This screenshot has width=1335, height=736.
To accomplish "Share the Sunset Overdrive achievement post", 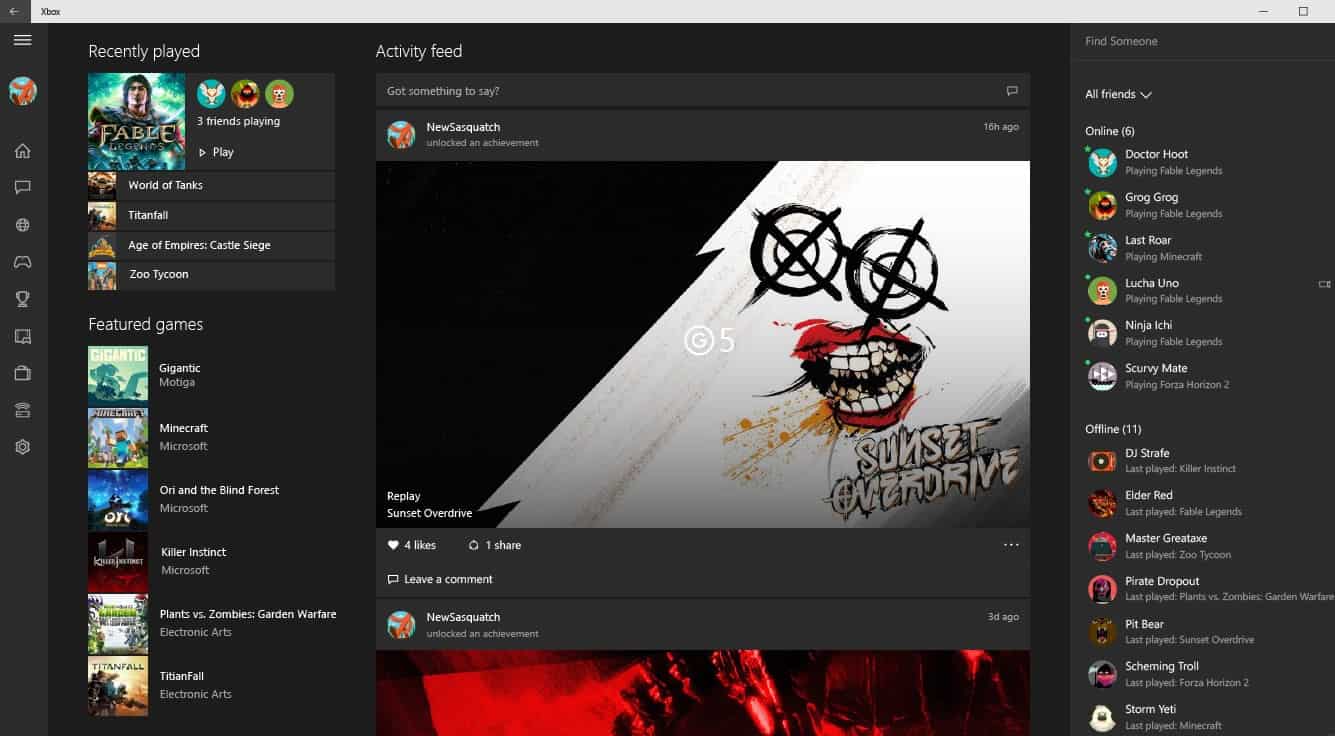I will (x=493, y=545).
